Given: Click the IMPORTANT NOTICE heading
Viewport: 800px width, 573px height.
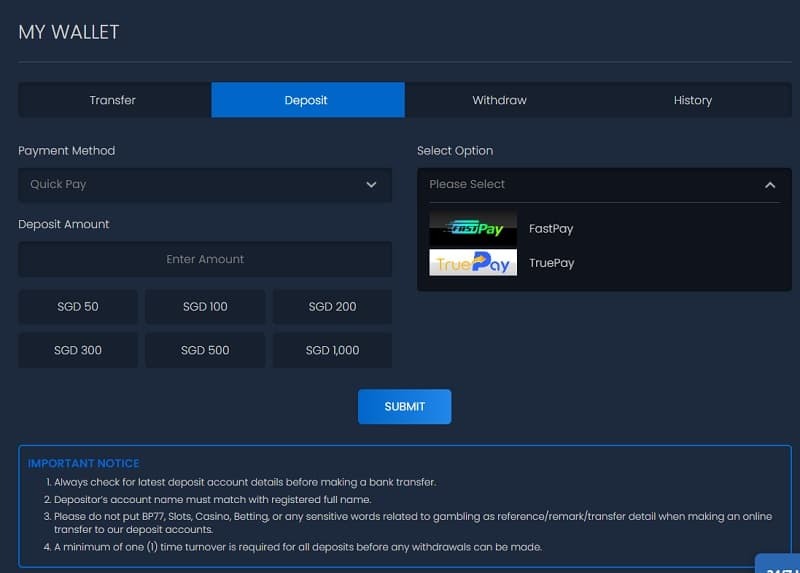Looking at the screenshot, I should [83, 463].
